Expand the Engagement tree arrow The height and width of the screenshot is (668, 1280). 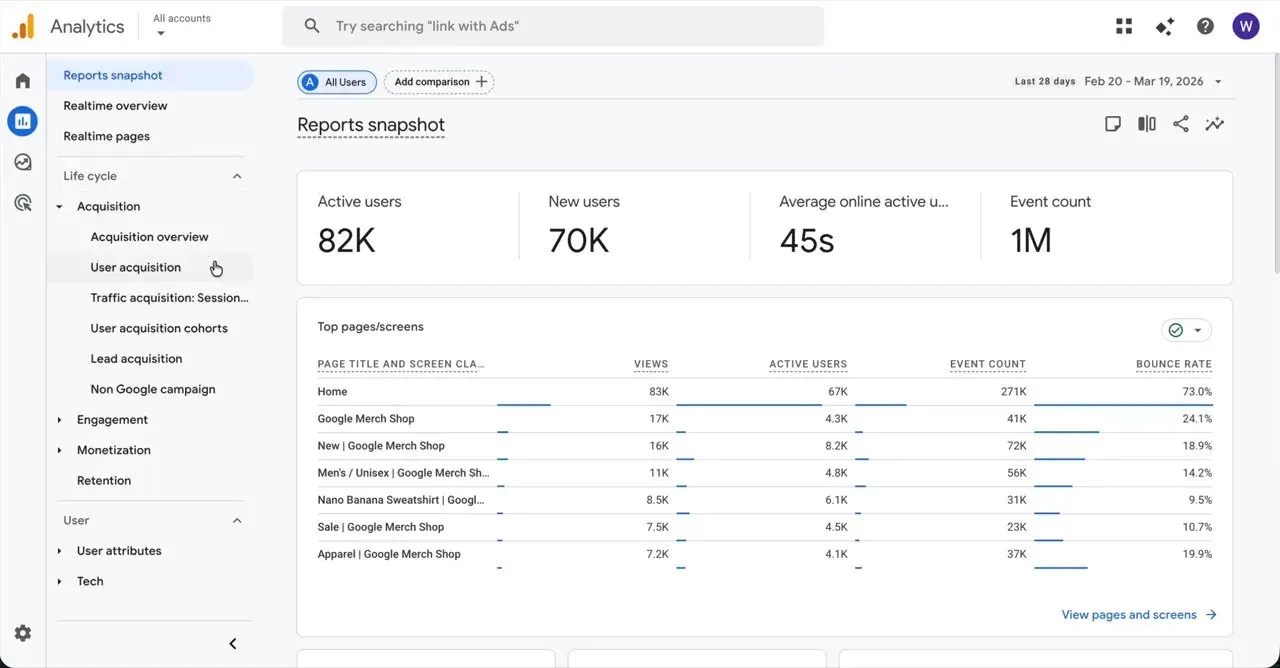pos(59,420)
